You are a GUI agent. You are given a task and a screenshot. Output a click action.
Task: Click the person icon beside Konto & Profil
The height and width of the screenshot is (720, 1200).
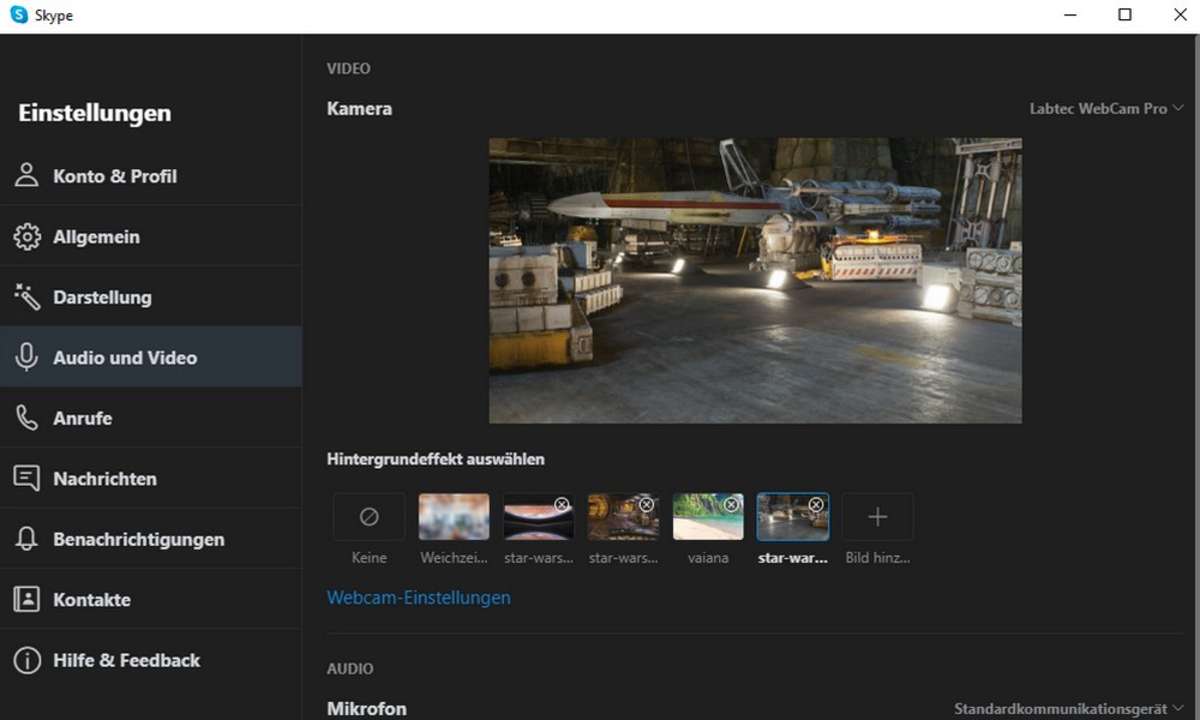pos(27,176)
